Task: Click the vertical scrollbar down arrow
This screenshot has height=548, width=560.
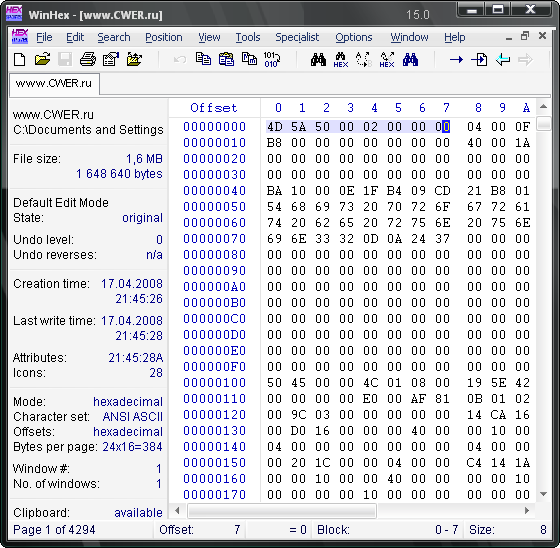Action: (x=544, y=494)
